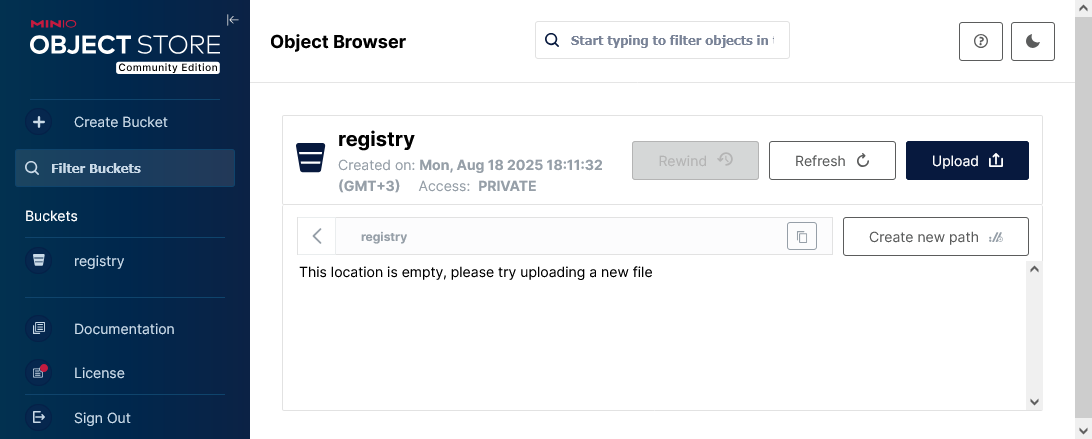1092x439 pixels.
Task: Click the registry bucket icon in the sidebar
Action: (x=39, y=261)
